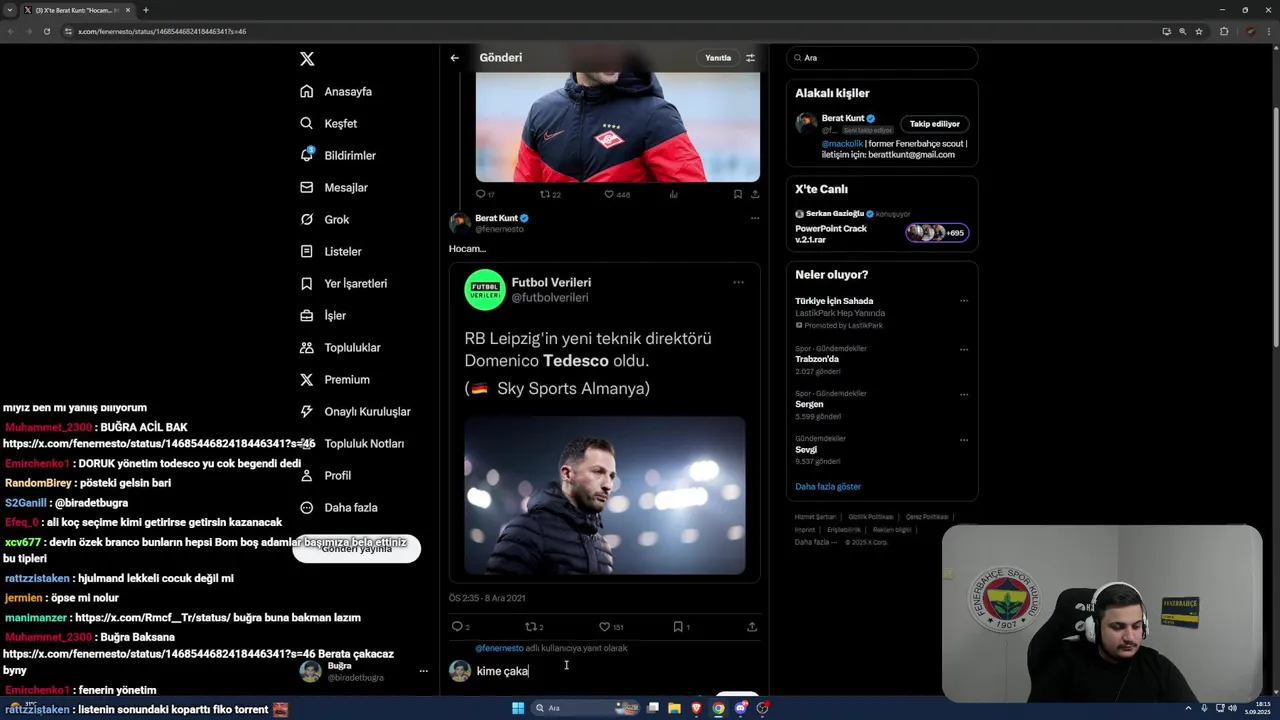The image size is (1280, 720).
Task: Click the Spartak jacket photo above
Action: click(618, 126)
